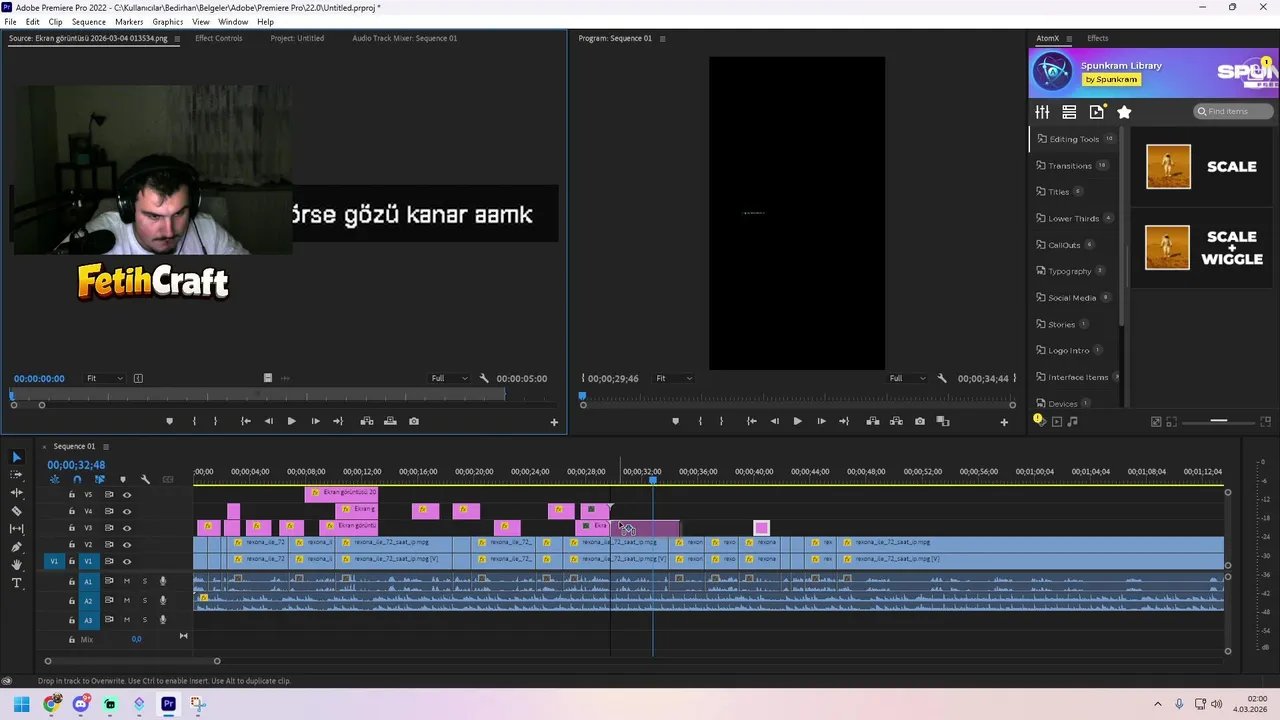
Task: Enable voice-over record on A3
Action: (x=162, y=620)
